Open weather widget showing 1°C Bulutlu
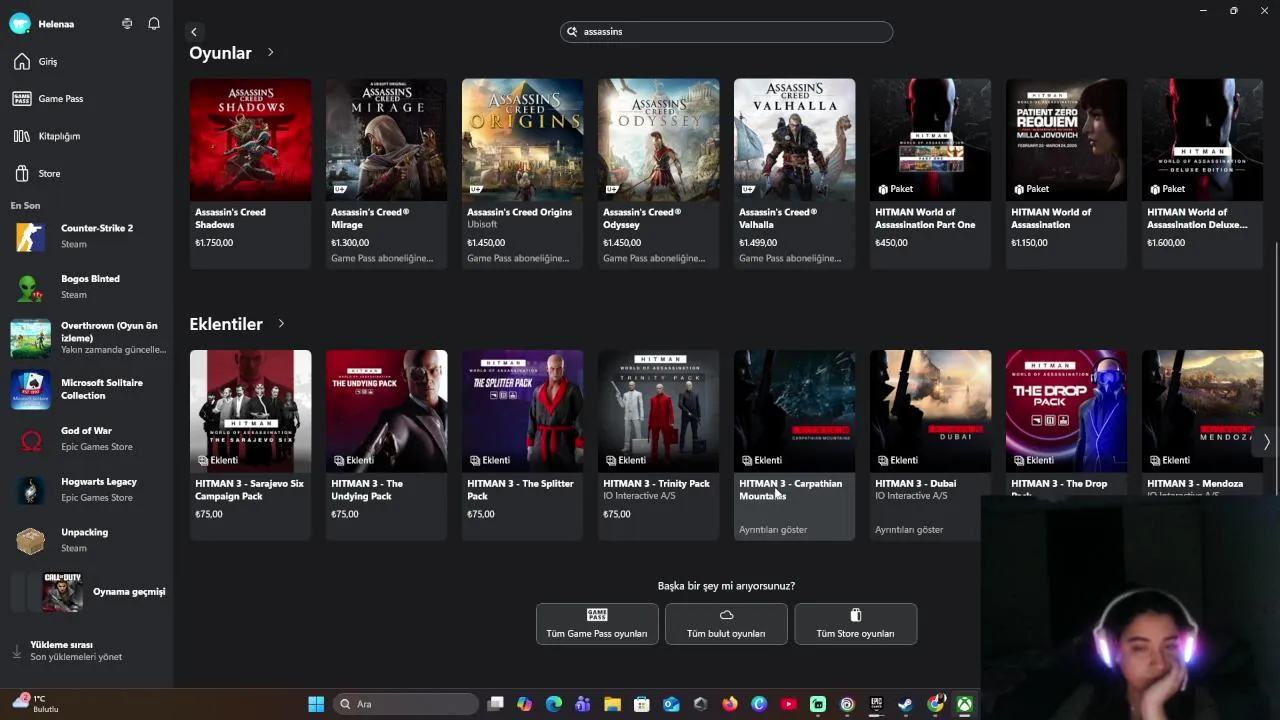1280x720 pixels. point(36,703)
